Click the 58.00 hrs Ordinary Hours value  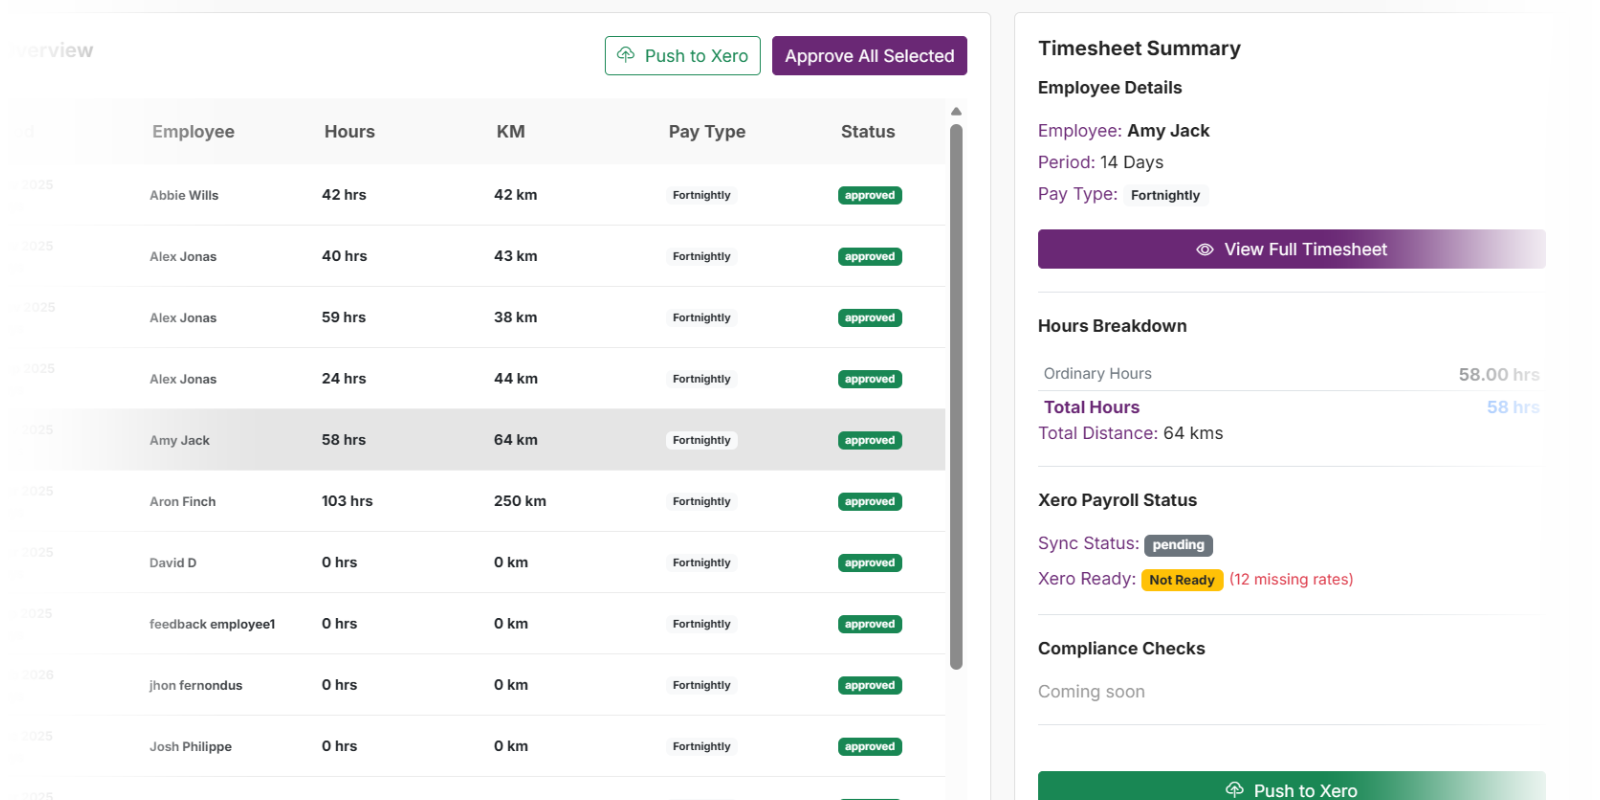pos(1499,374)
